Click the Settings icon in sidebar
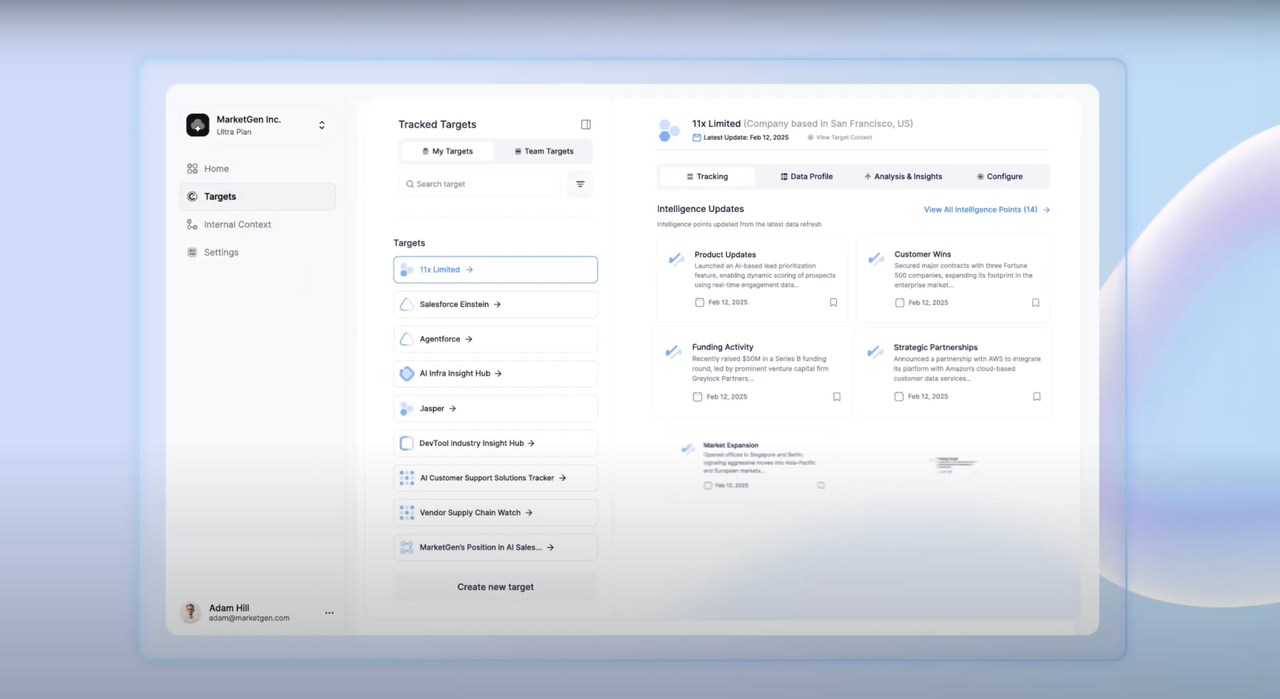 (192, 253)
